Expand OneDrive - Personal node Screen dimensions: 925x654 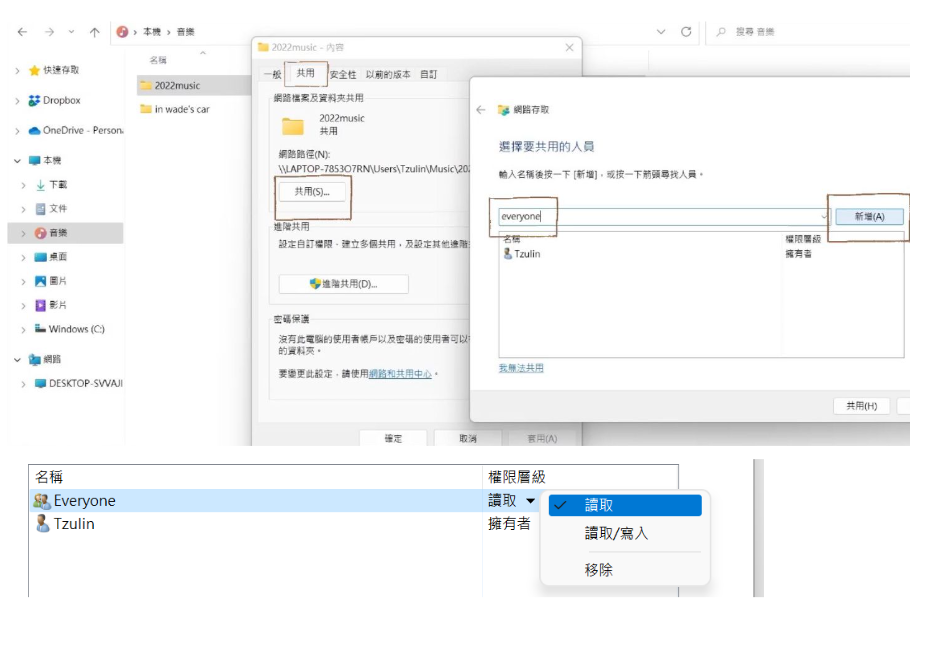[17, 131]
